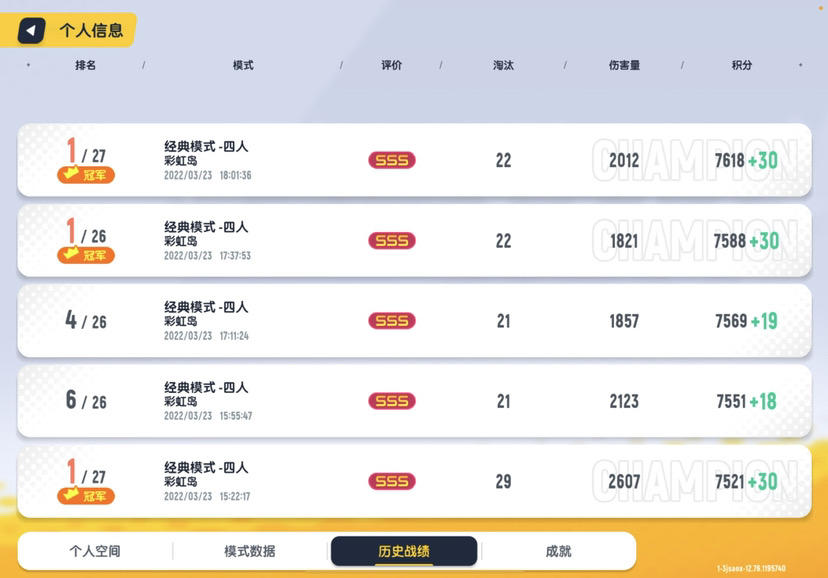This screenshot has height=578, width=828.
Task: Click the back arrow icon beside 个人信息
Action: coord(31,31)
